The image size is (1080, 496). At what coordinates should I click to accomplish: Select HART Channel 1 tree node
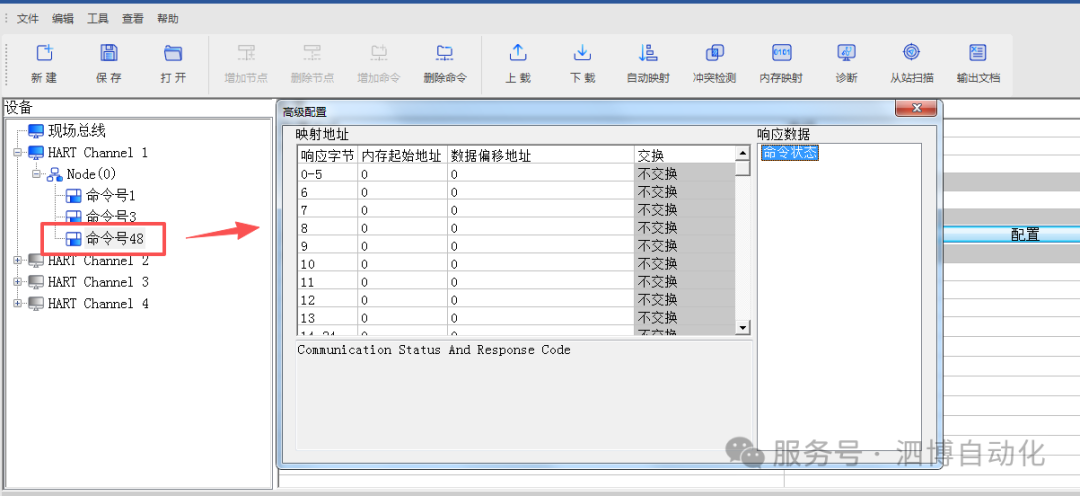coord(97,152)
